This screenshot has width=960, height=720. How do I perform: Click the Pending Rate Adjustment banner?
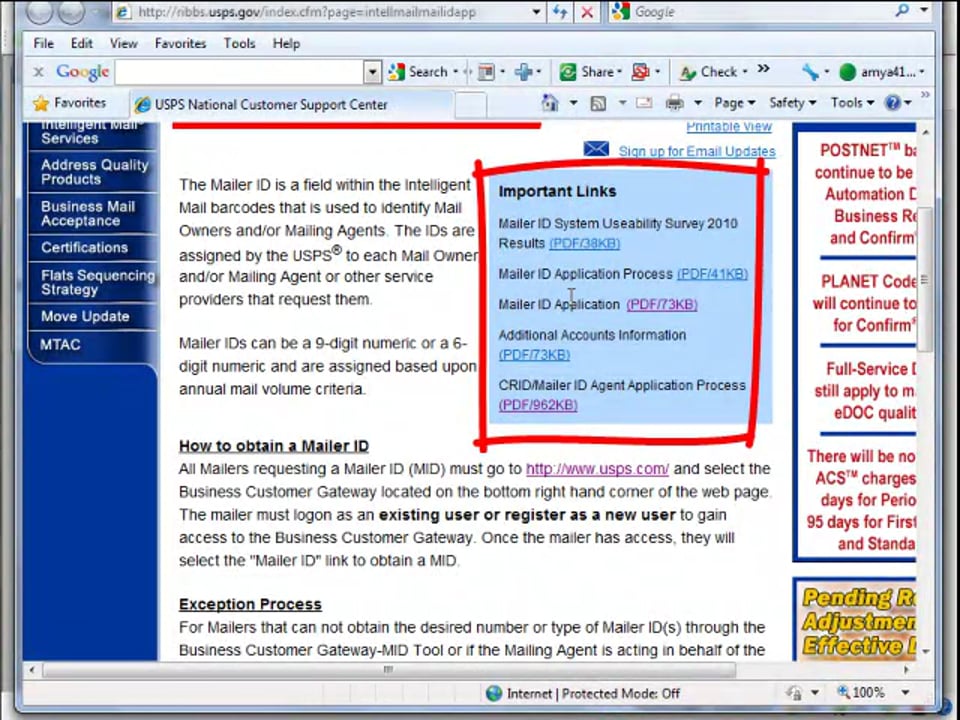click(x=855, y=620)
